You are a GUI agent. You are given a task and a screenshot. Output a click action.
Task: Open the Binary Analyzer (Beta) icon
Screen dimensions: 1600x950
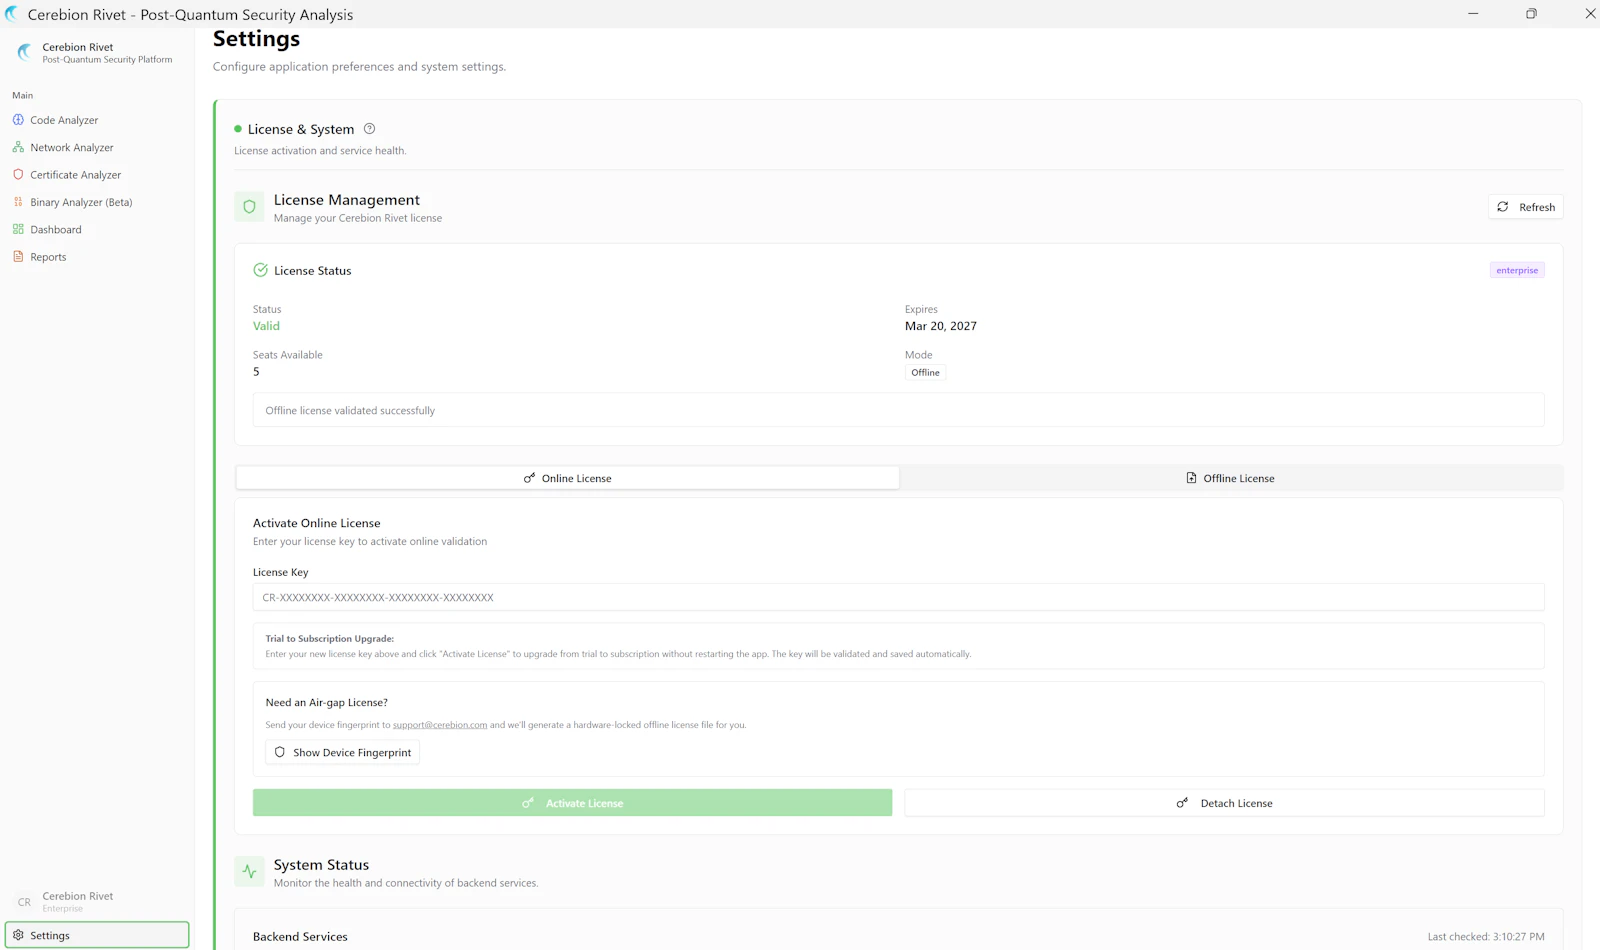click(18, 202)
